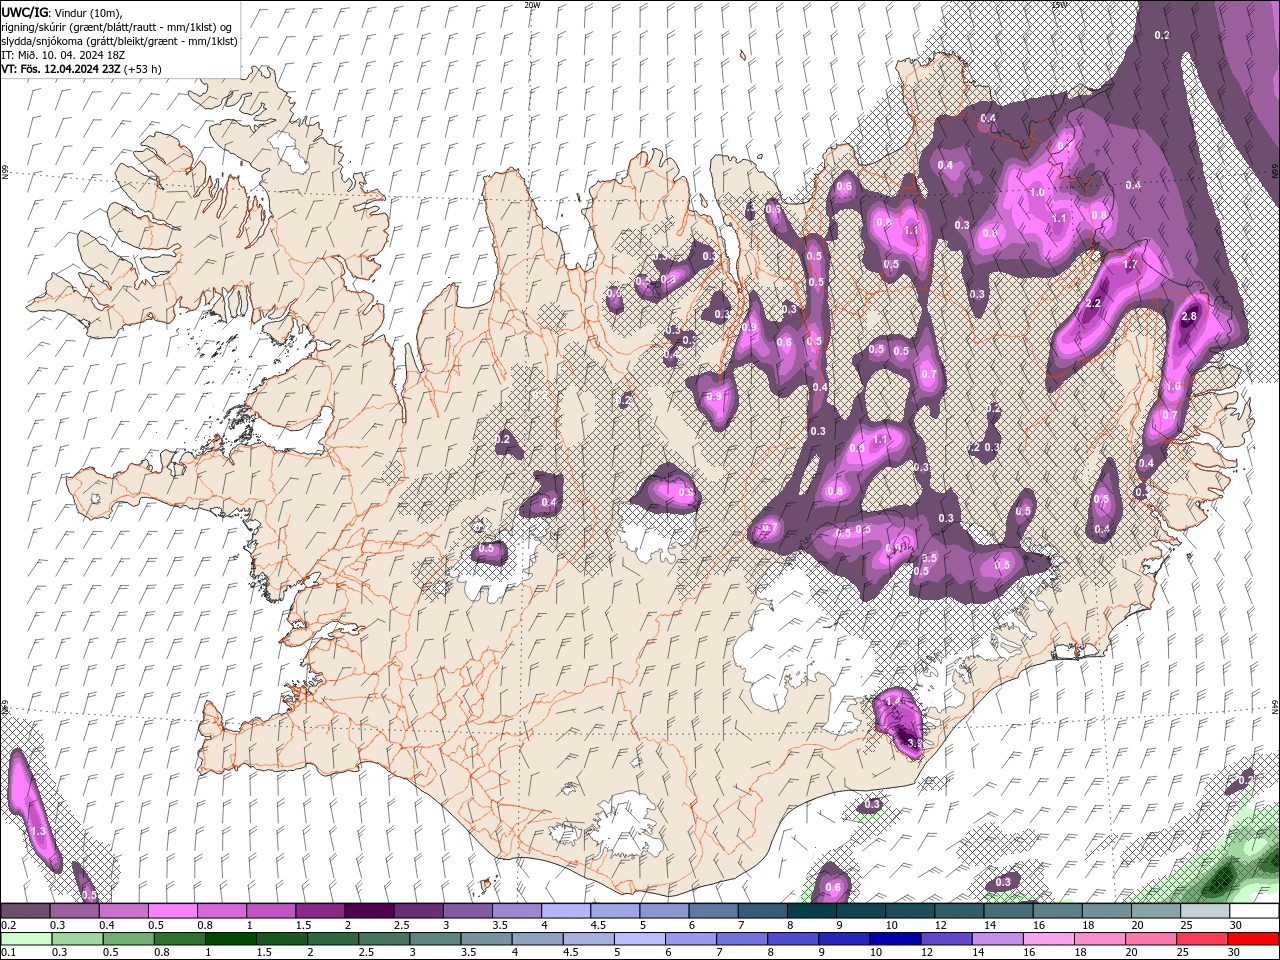Click the white swatch ending the snow scale

point(1254,911)
